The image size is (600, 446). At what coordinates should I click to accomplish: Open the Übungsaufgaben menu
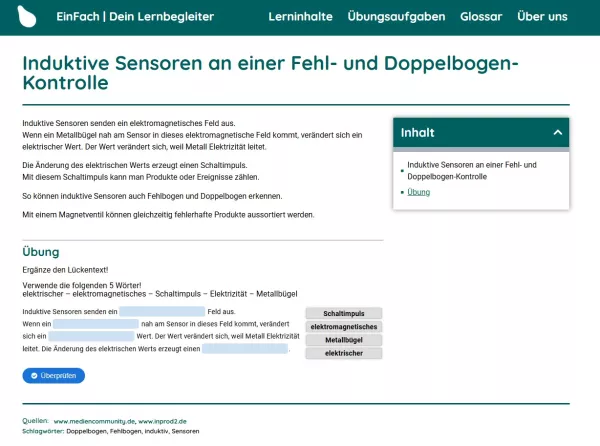pos(396,16)
